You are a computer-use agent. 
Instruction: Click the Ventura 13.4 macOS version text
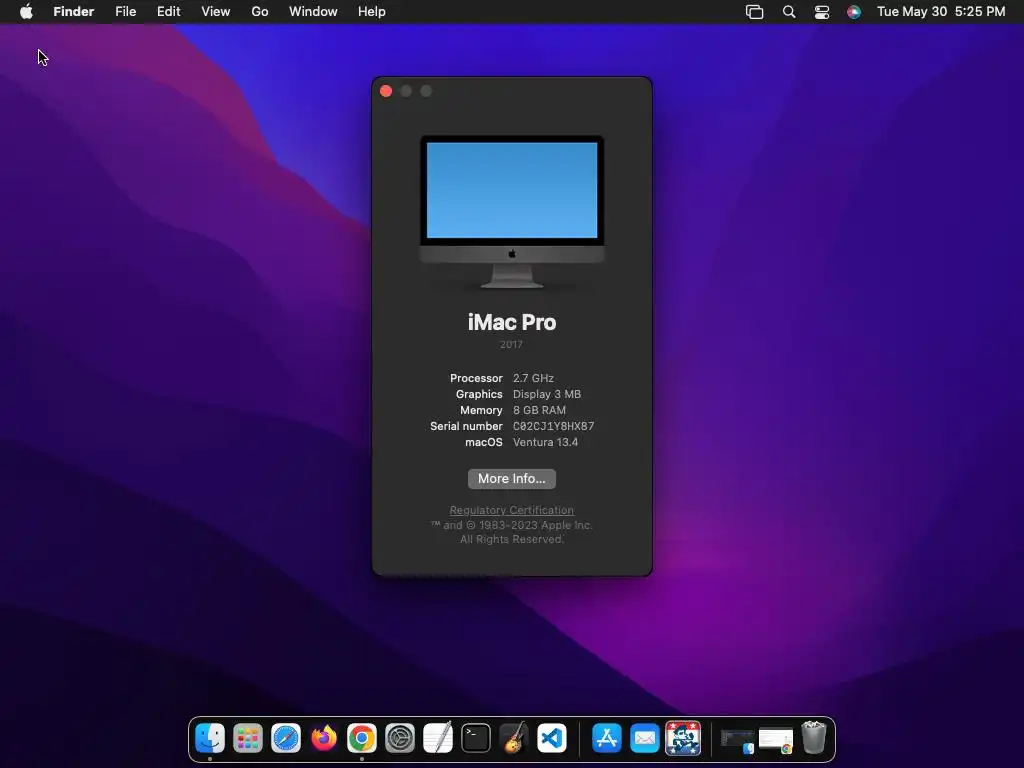tap(545, 442)
